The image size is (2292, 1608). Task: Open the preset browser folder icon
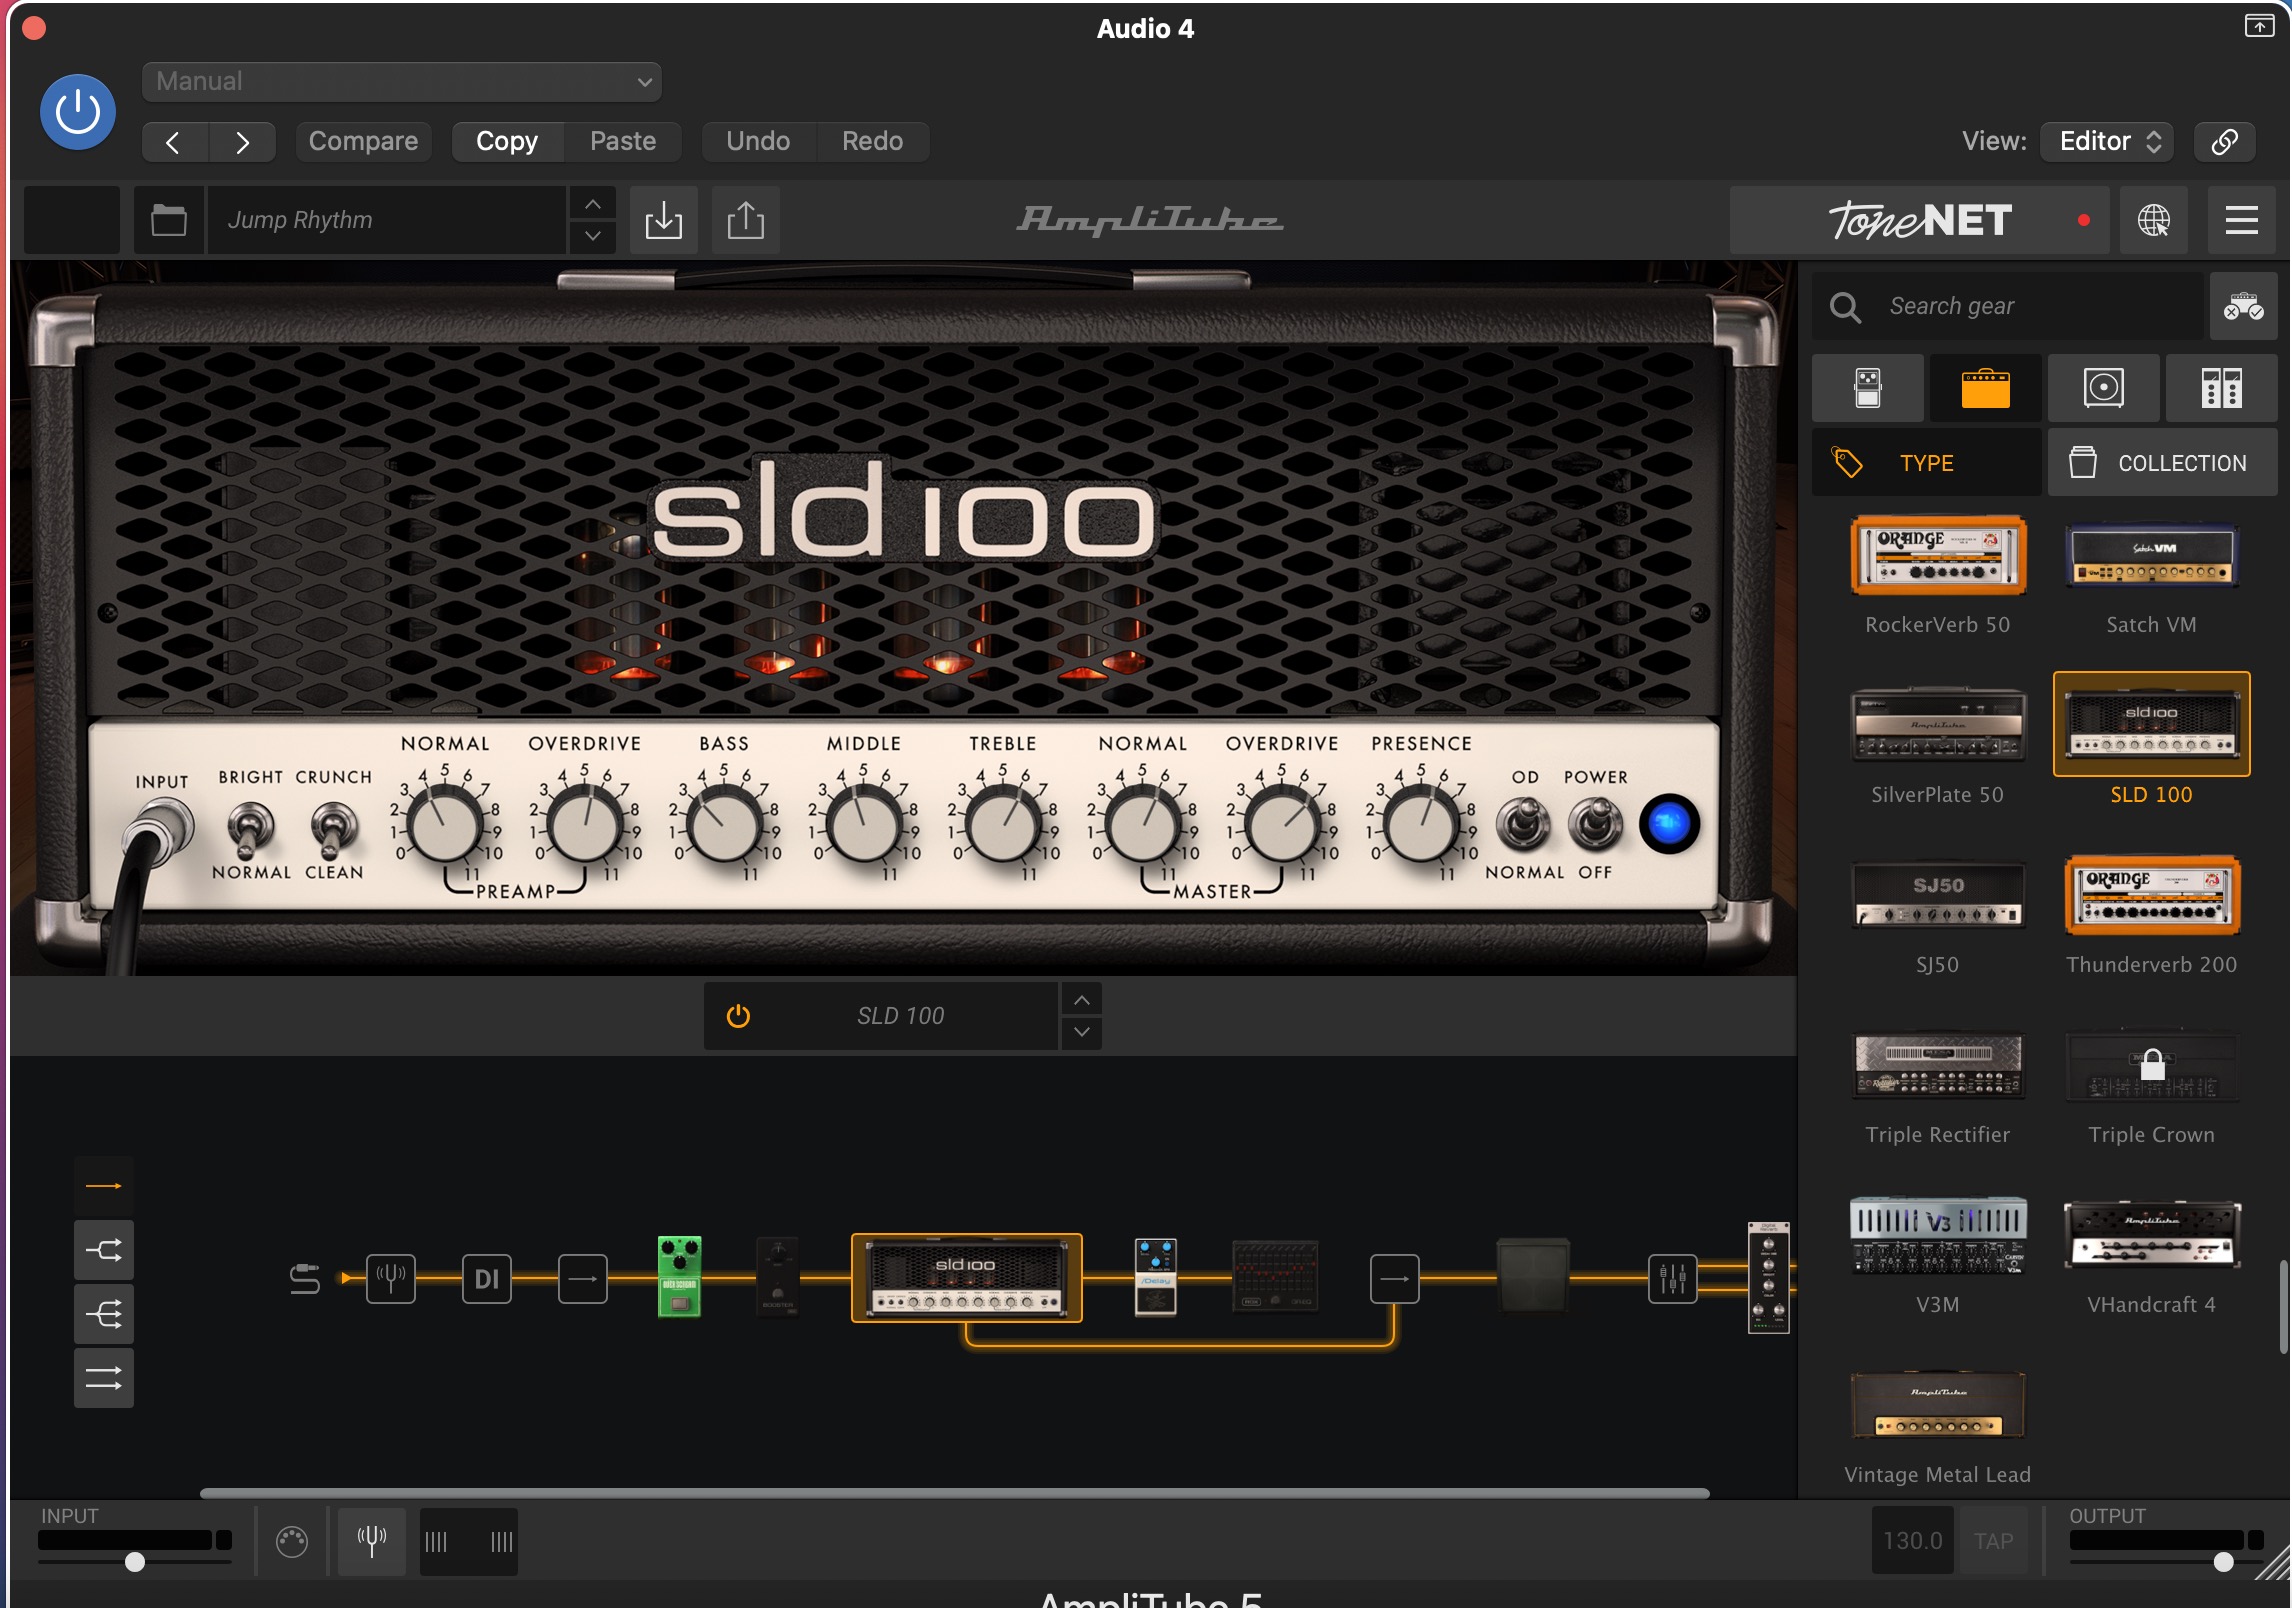click(x=168, y=219)
